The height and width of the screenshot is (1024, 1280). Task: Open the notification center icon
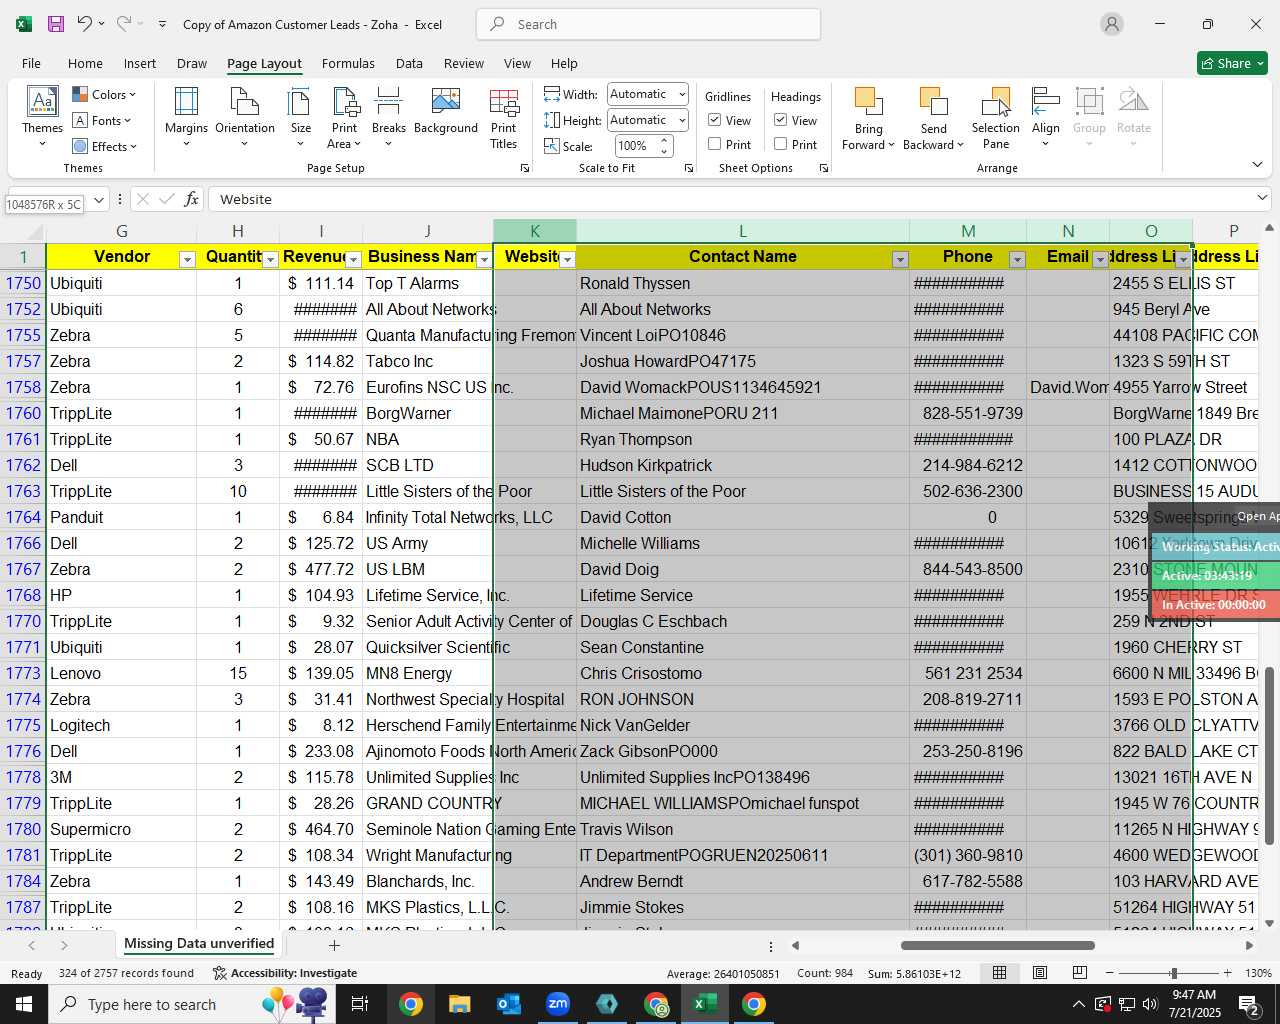[x=1249, y=1004]
